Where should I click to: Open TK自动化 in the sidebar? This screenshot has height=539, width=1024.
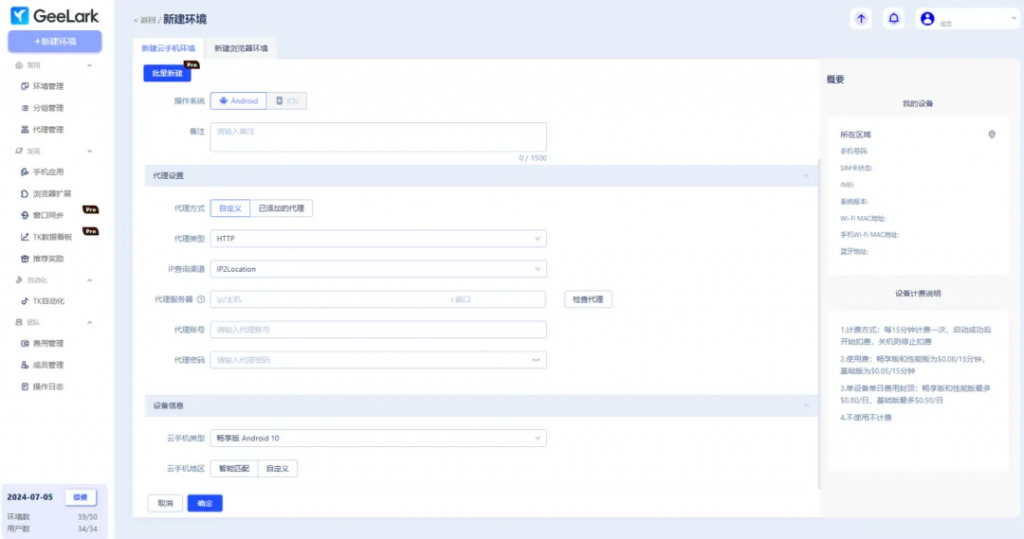(x=49, y=301)
